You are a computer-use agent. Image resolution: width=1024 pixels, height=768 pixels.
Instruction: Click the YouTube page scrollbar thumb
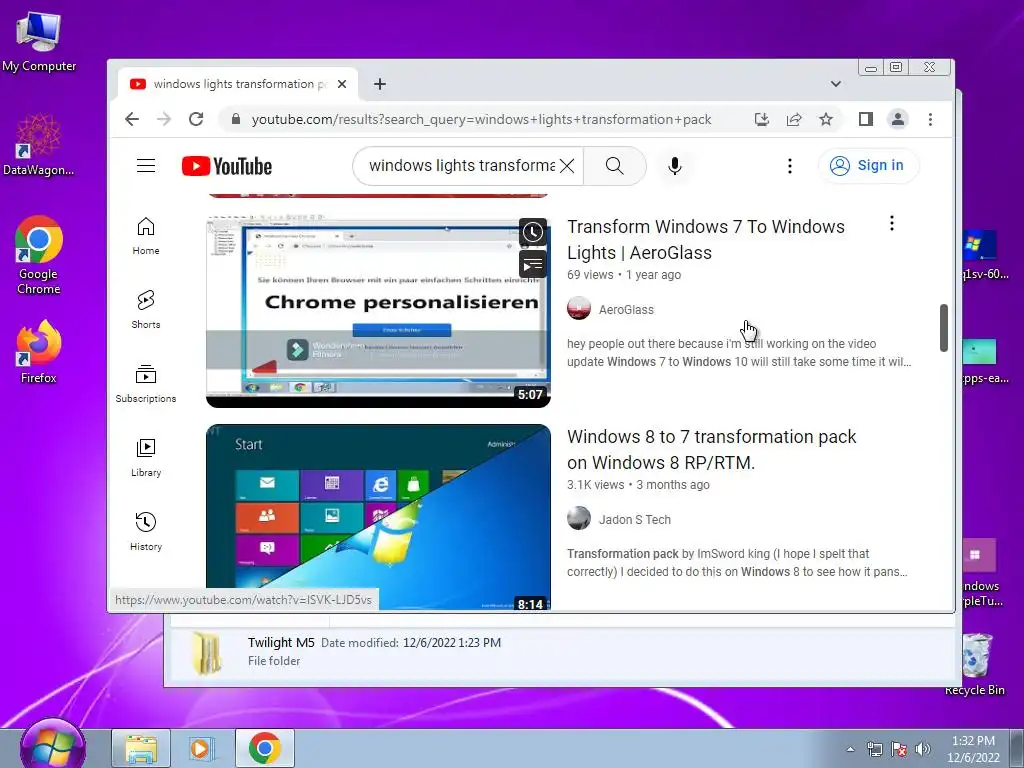pos(944,328)
